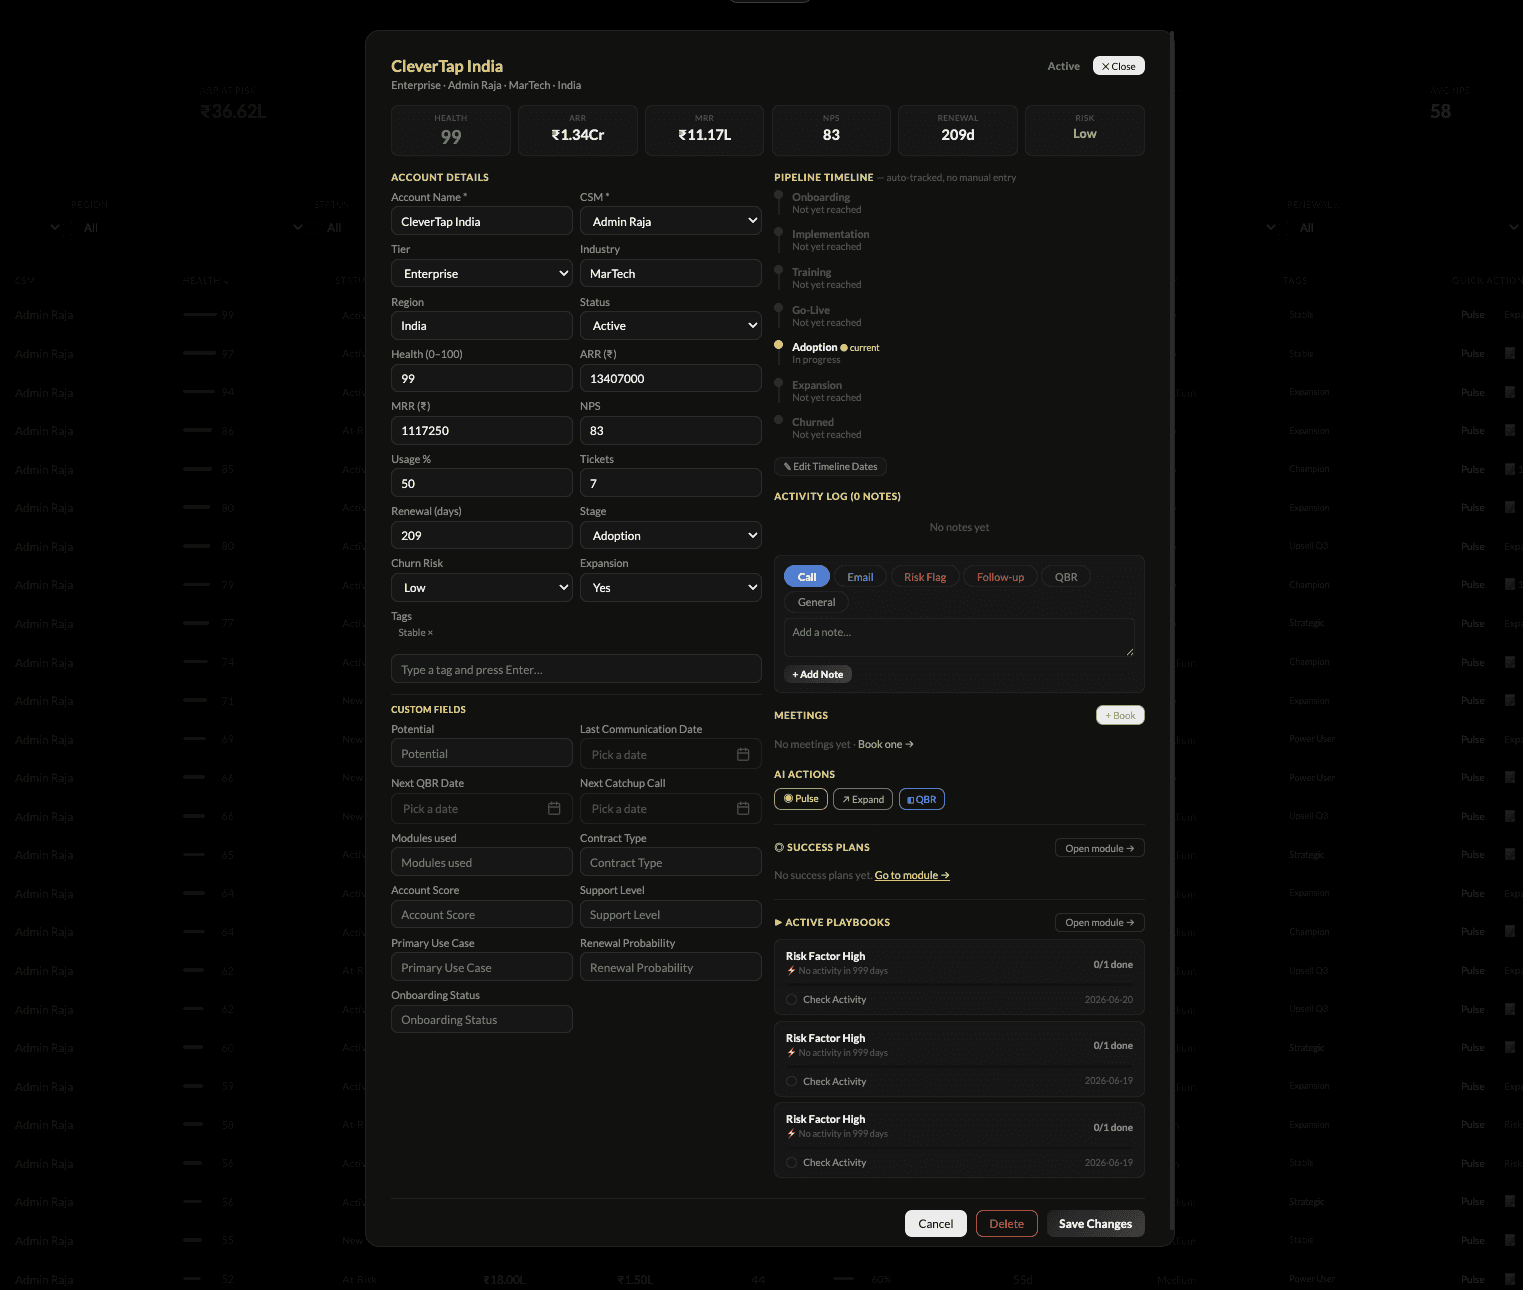Click the tag entry field
This screenshot has height=1290, width=1523.
576,669
